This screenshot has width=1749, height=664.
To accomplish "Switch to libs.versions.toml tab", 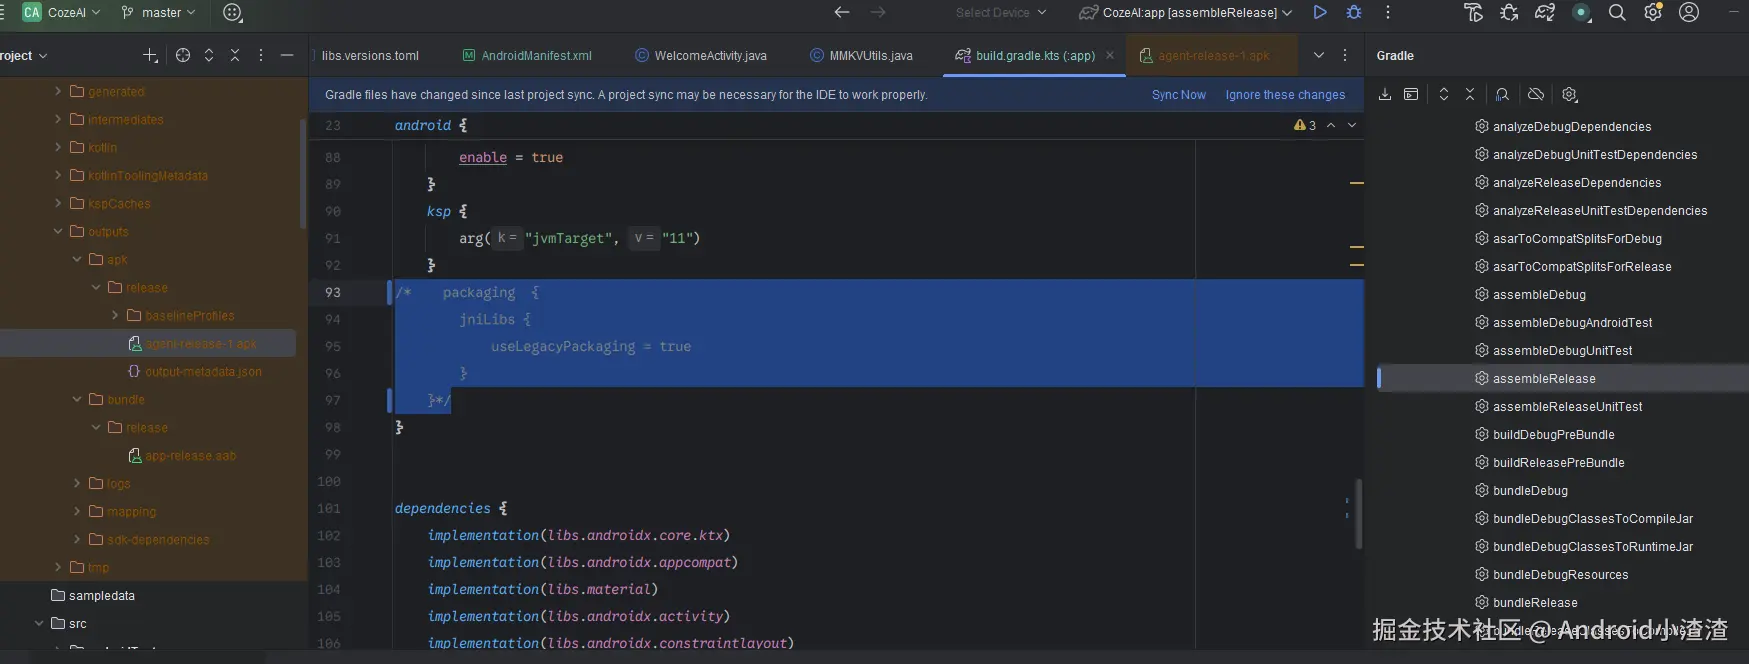I will 370,55.
